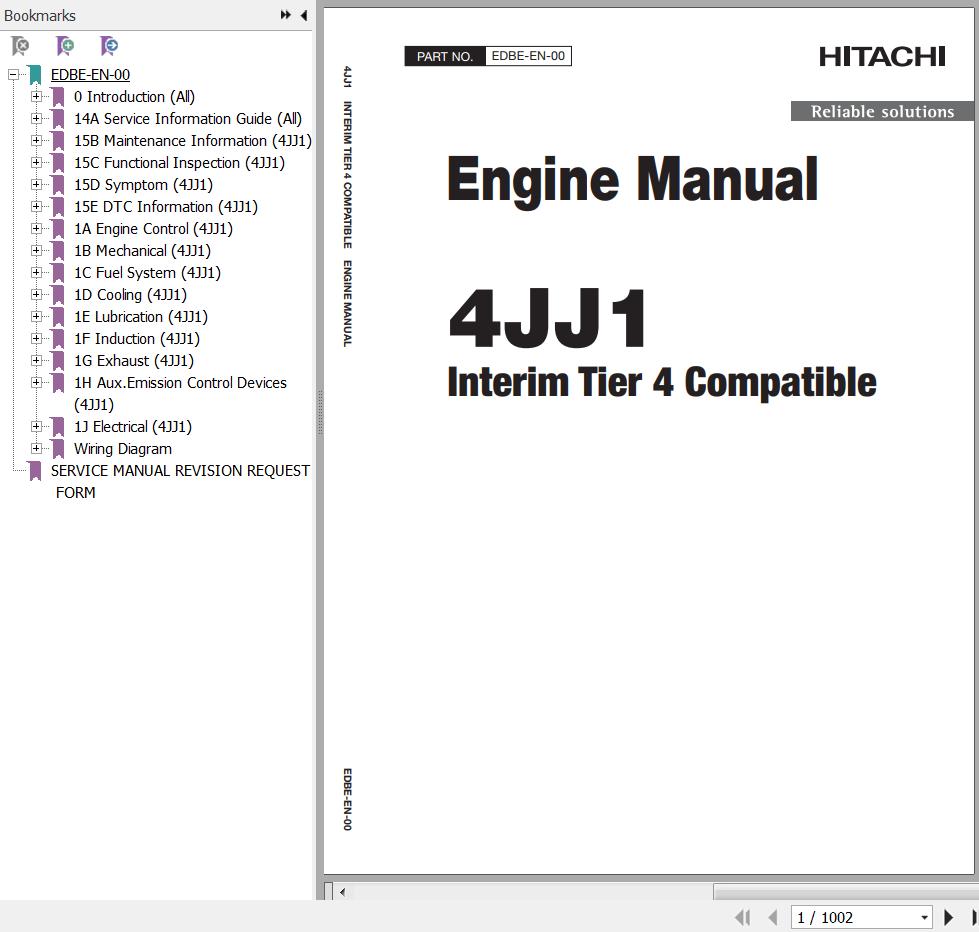This screenshot has width=979, height=932.
Task: Go to the first page
Action: (743, 917)
